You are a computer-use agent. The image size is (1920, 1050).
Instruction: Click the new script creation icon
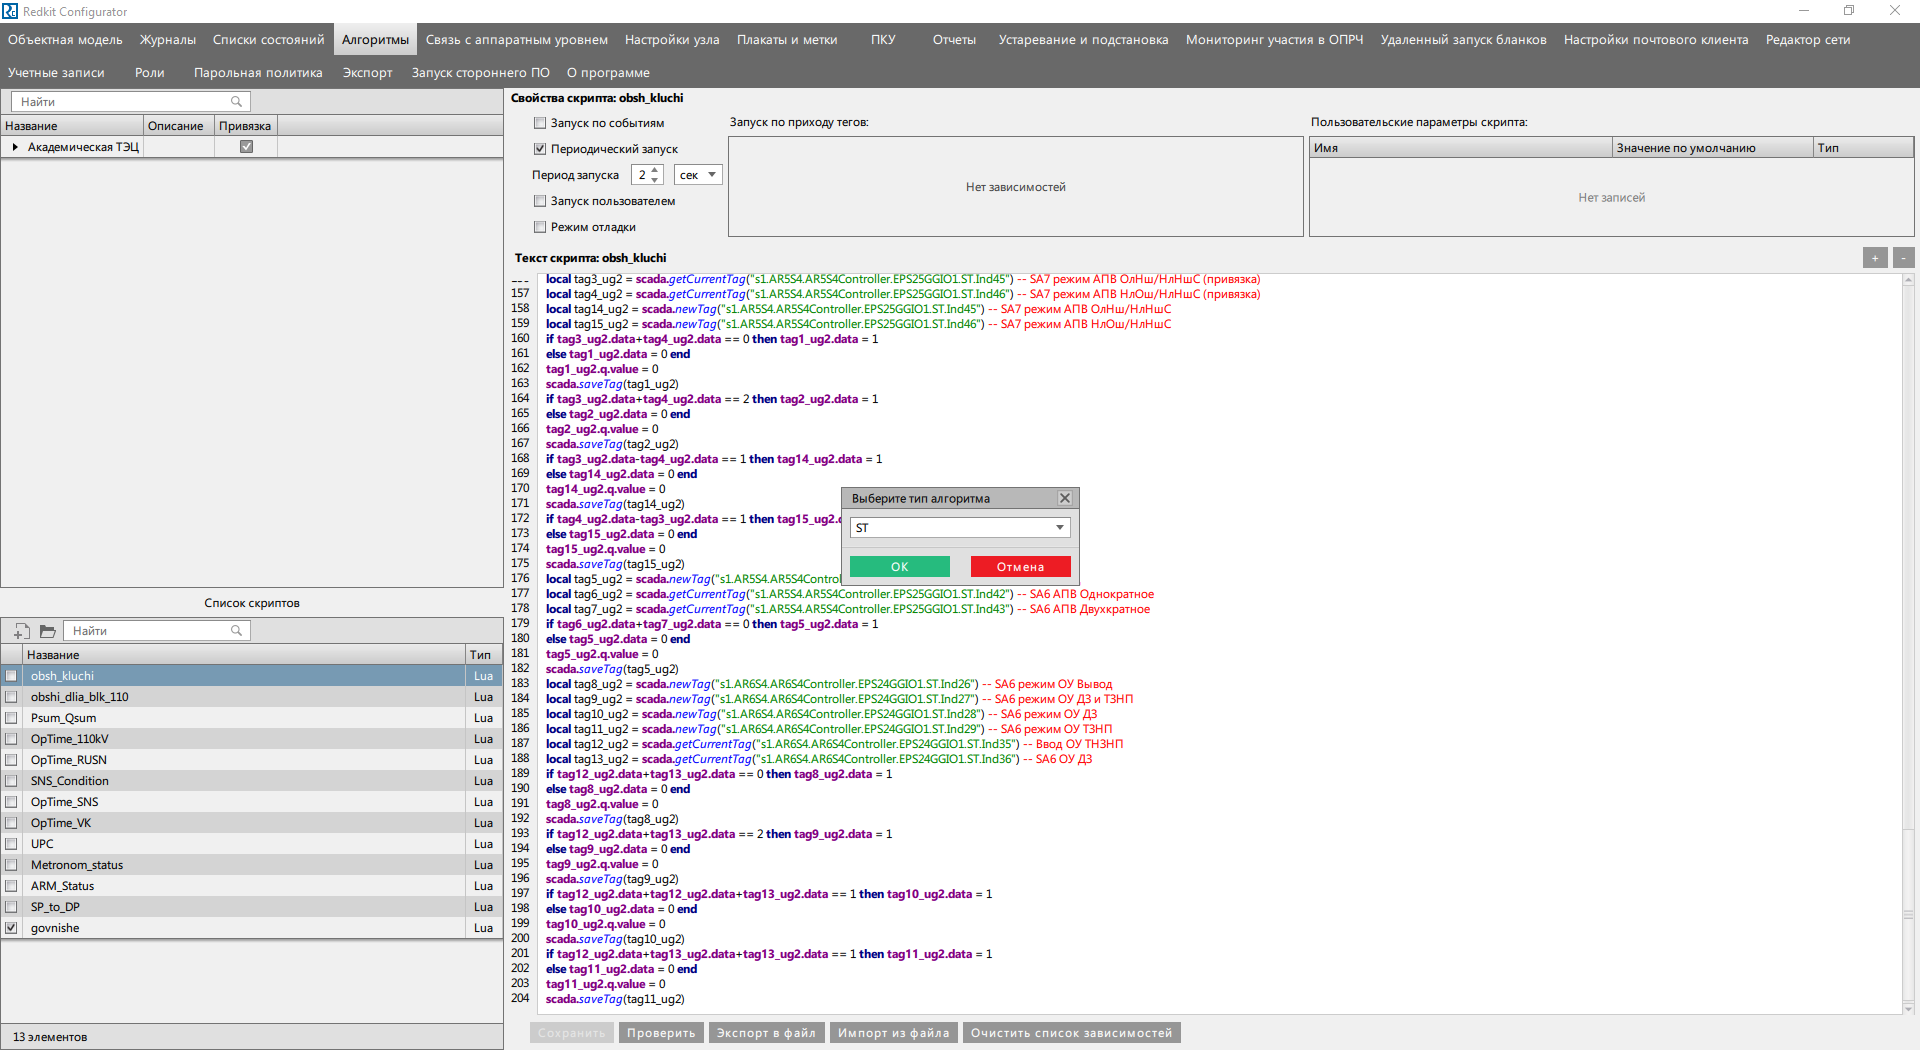20,631
